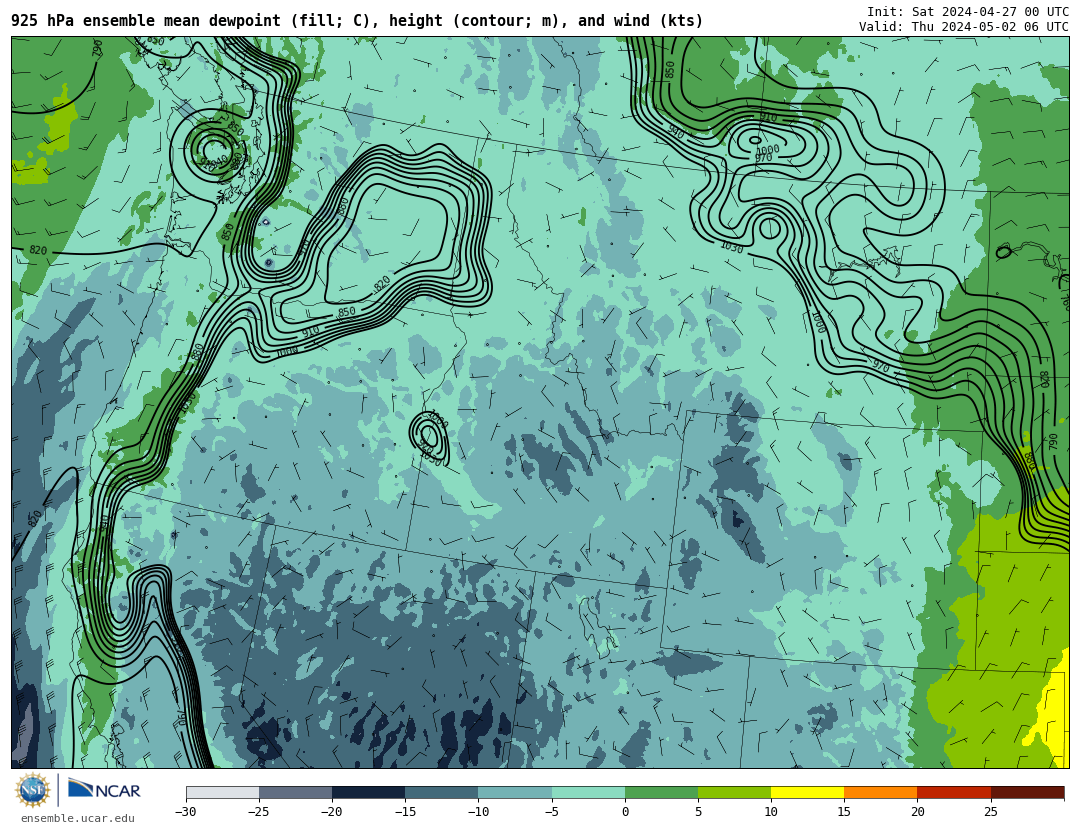Click the NCAR logo
Viewport: 1080px width, 831px height.
(x=104, y=790)
